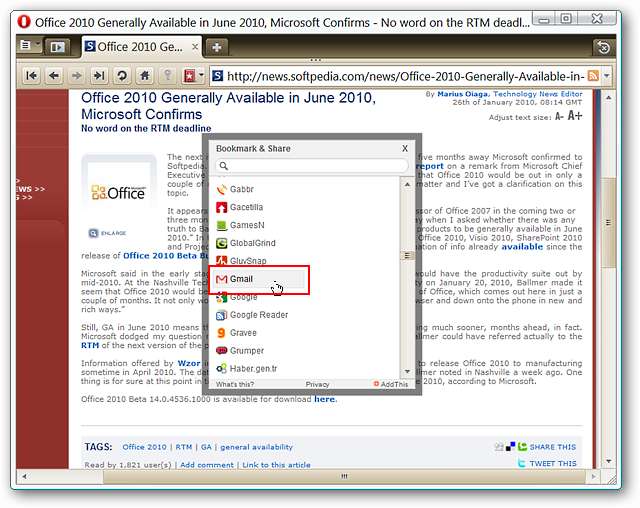Click the GlobalGrind green icon
This screenshot has height=508, width=640.
click(x=221, y=243)
